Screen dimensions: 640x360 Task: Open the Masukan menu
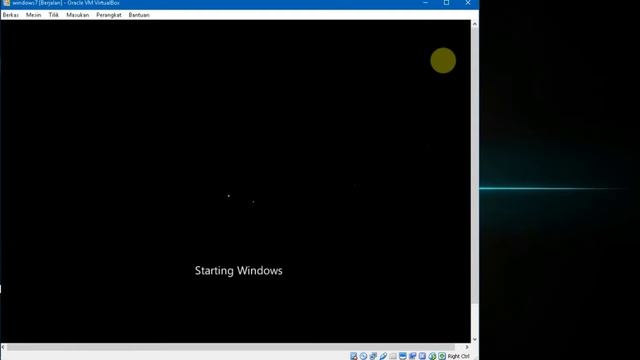pyautogui.click(x=78, y=15)
